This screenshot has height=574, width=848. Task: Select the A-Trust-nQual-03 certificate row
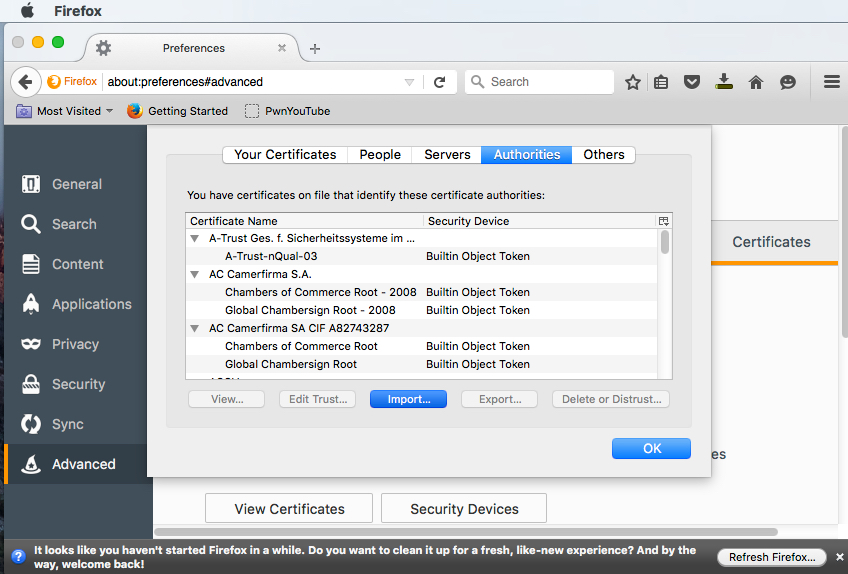[x=422, y=256]
